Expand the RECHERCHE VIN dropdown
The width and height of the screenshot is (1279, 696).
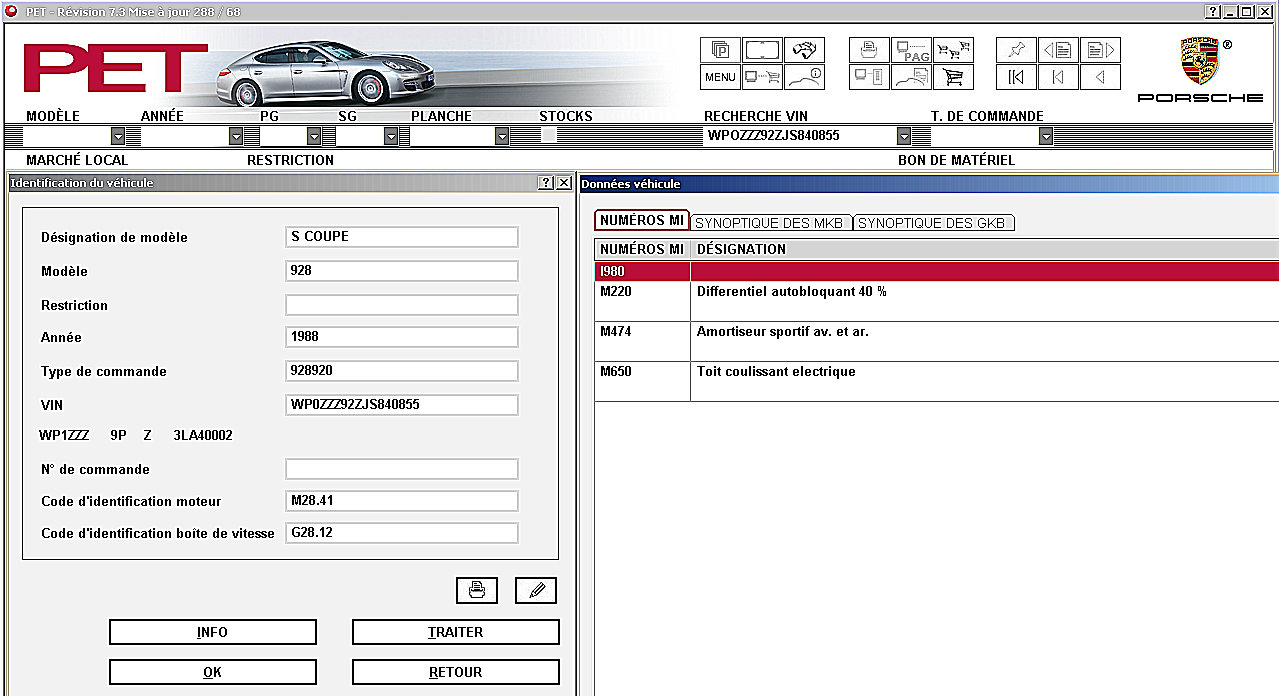pos(904,136)
